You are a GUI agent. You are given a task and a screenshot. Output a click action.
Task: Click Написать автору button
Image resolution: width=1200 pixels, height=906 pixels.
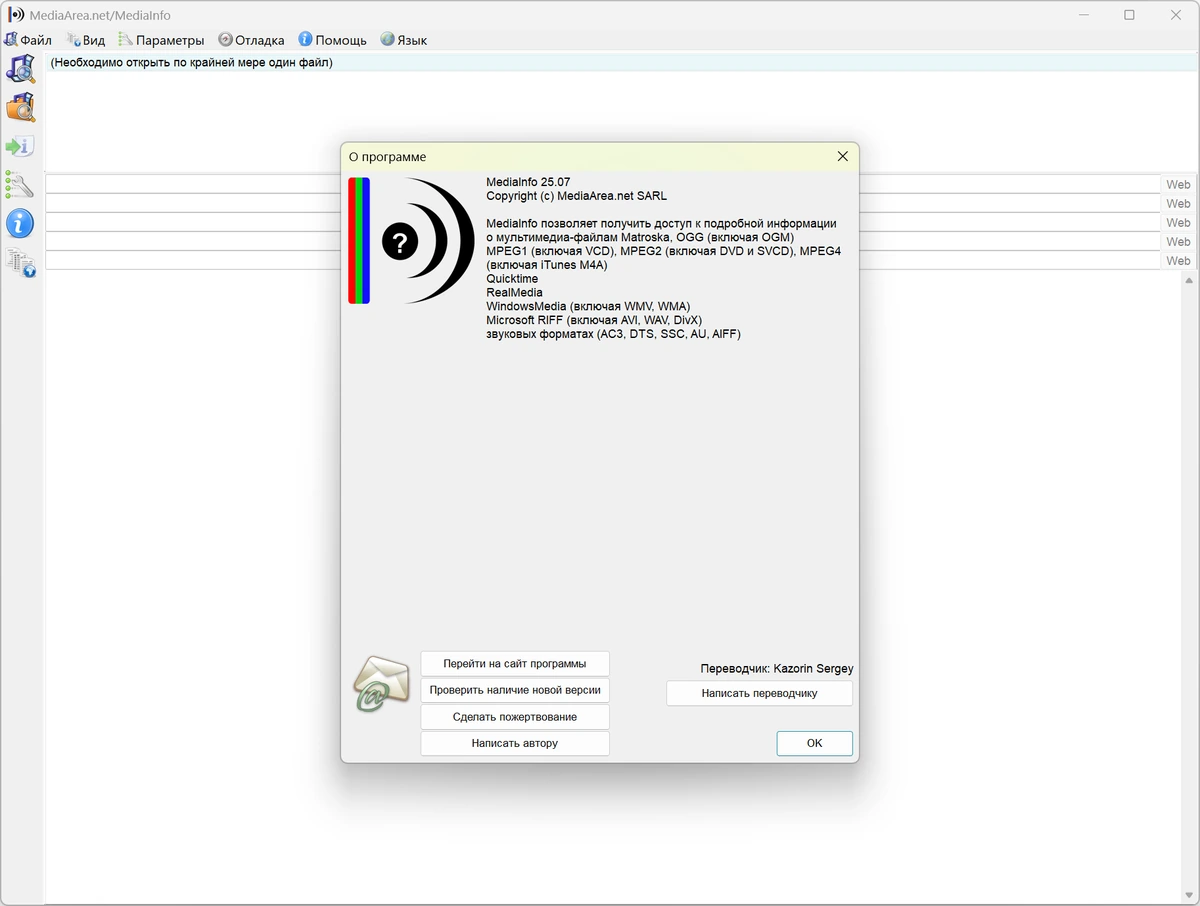(515, 743)
